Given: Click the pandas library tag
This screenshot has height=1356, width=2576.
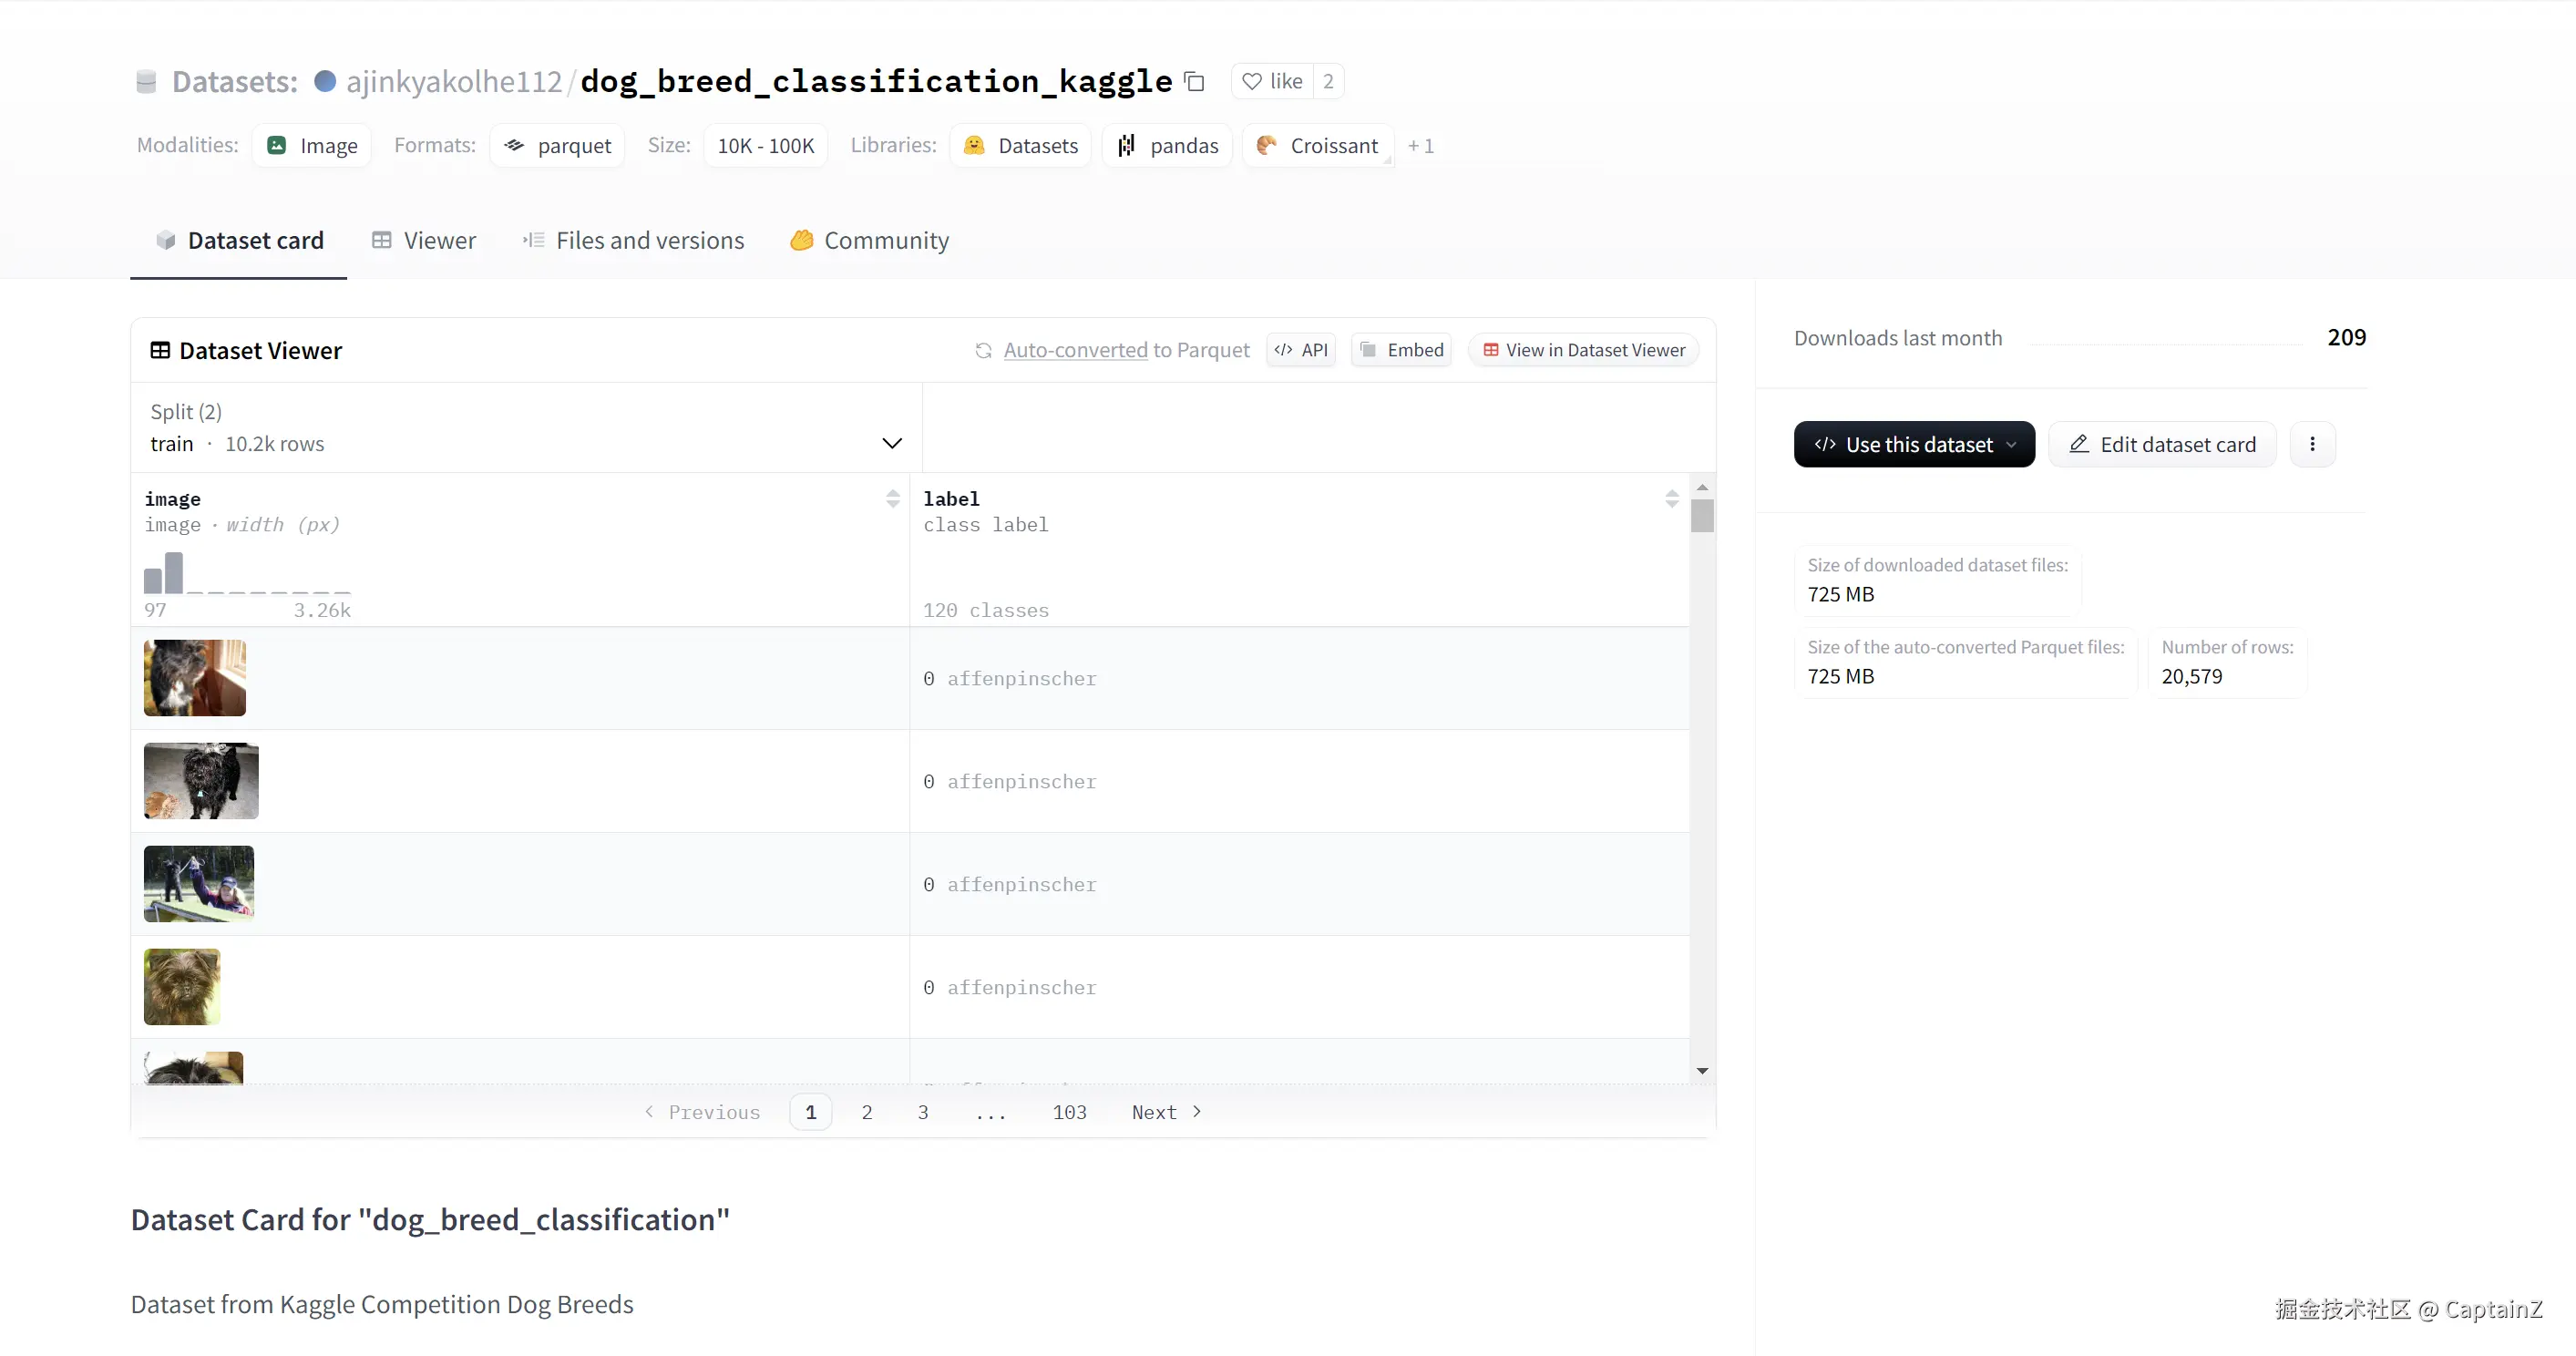Looking at the screenshot, I should click(1167, 146).
